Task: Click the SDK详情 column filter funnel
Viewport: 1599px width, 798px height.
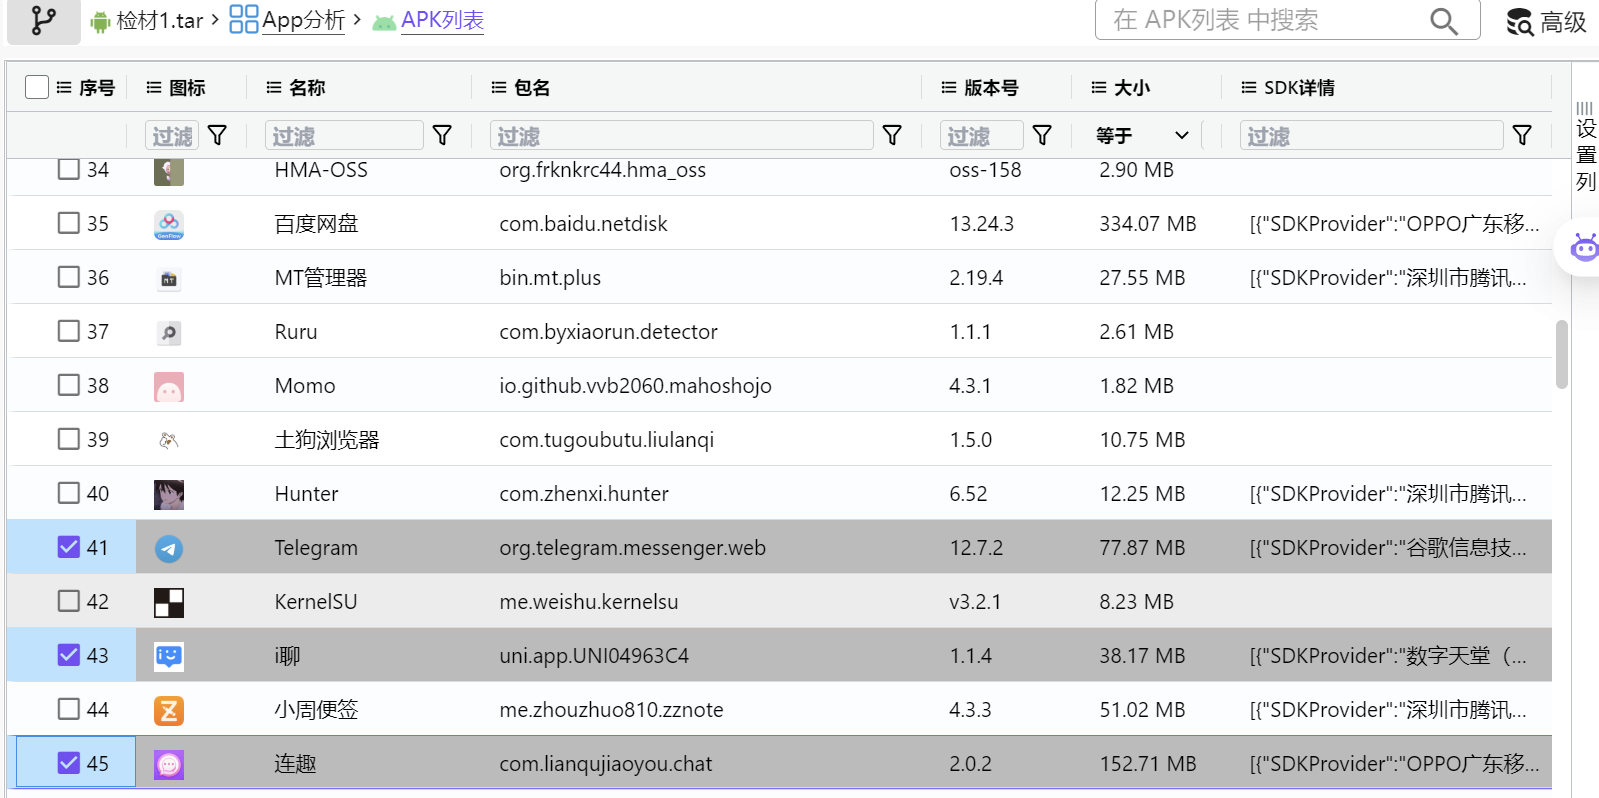Action: (x=1522, y=135)
